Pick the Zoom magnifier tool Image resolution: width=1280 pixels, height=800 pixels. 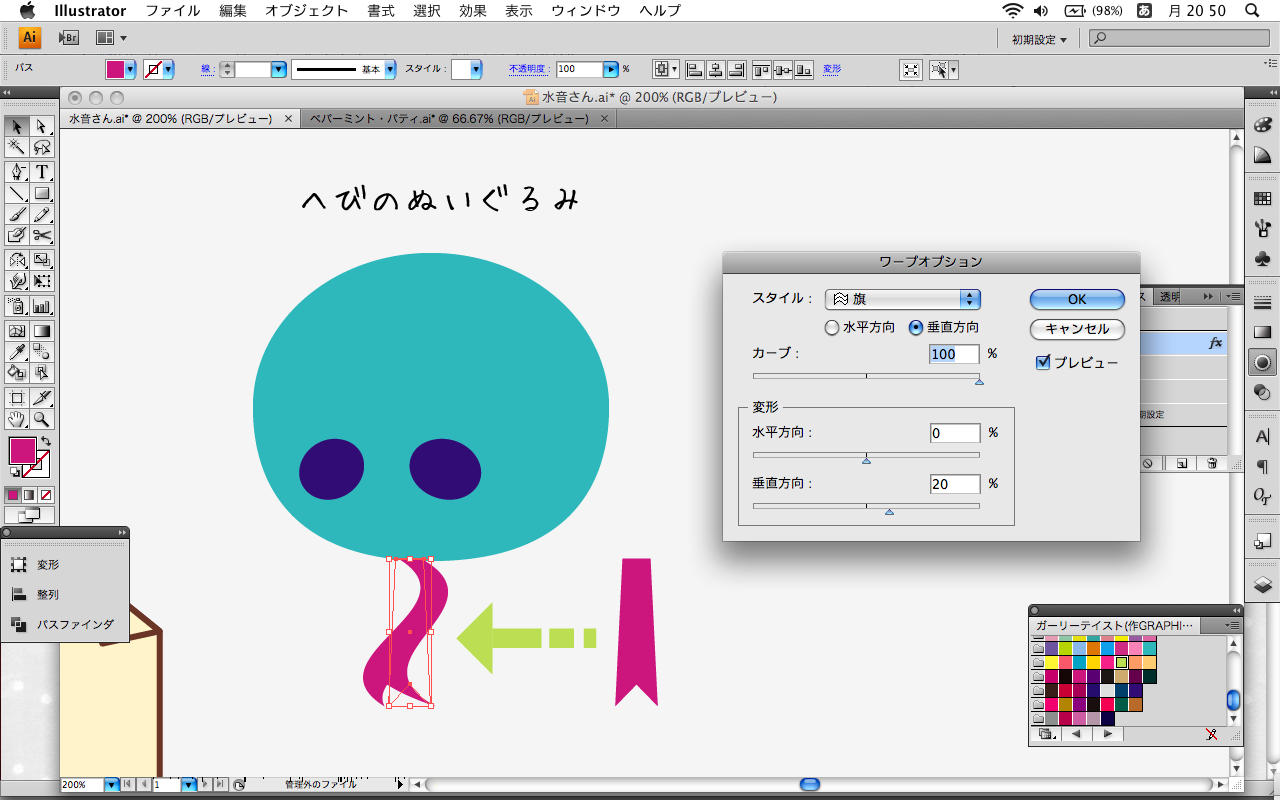point(42,419)
